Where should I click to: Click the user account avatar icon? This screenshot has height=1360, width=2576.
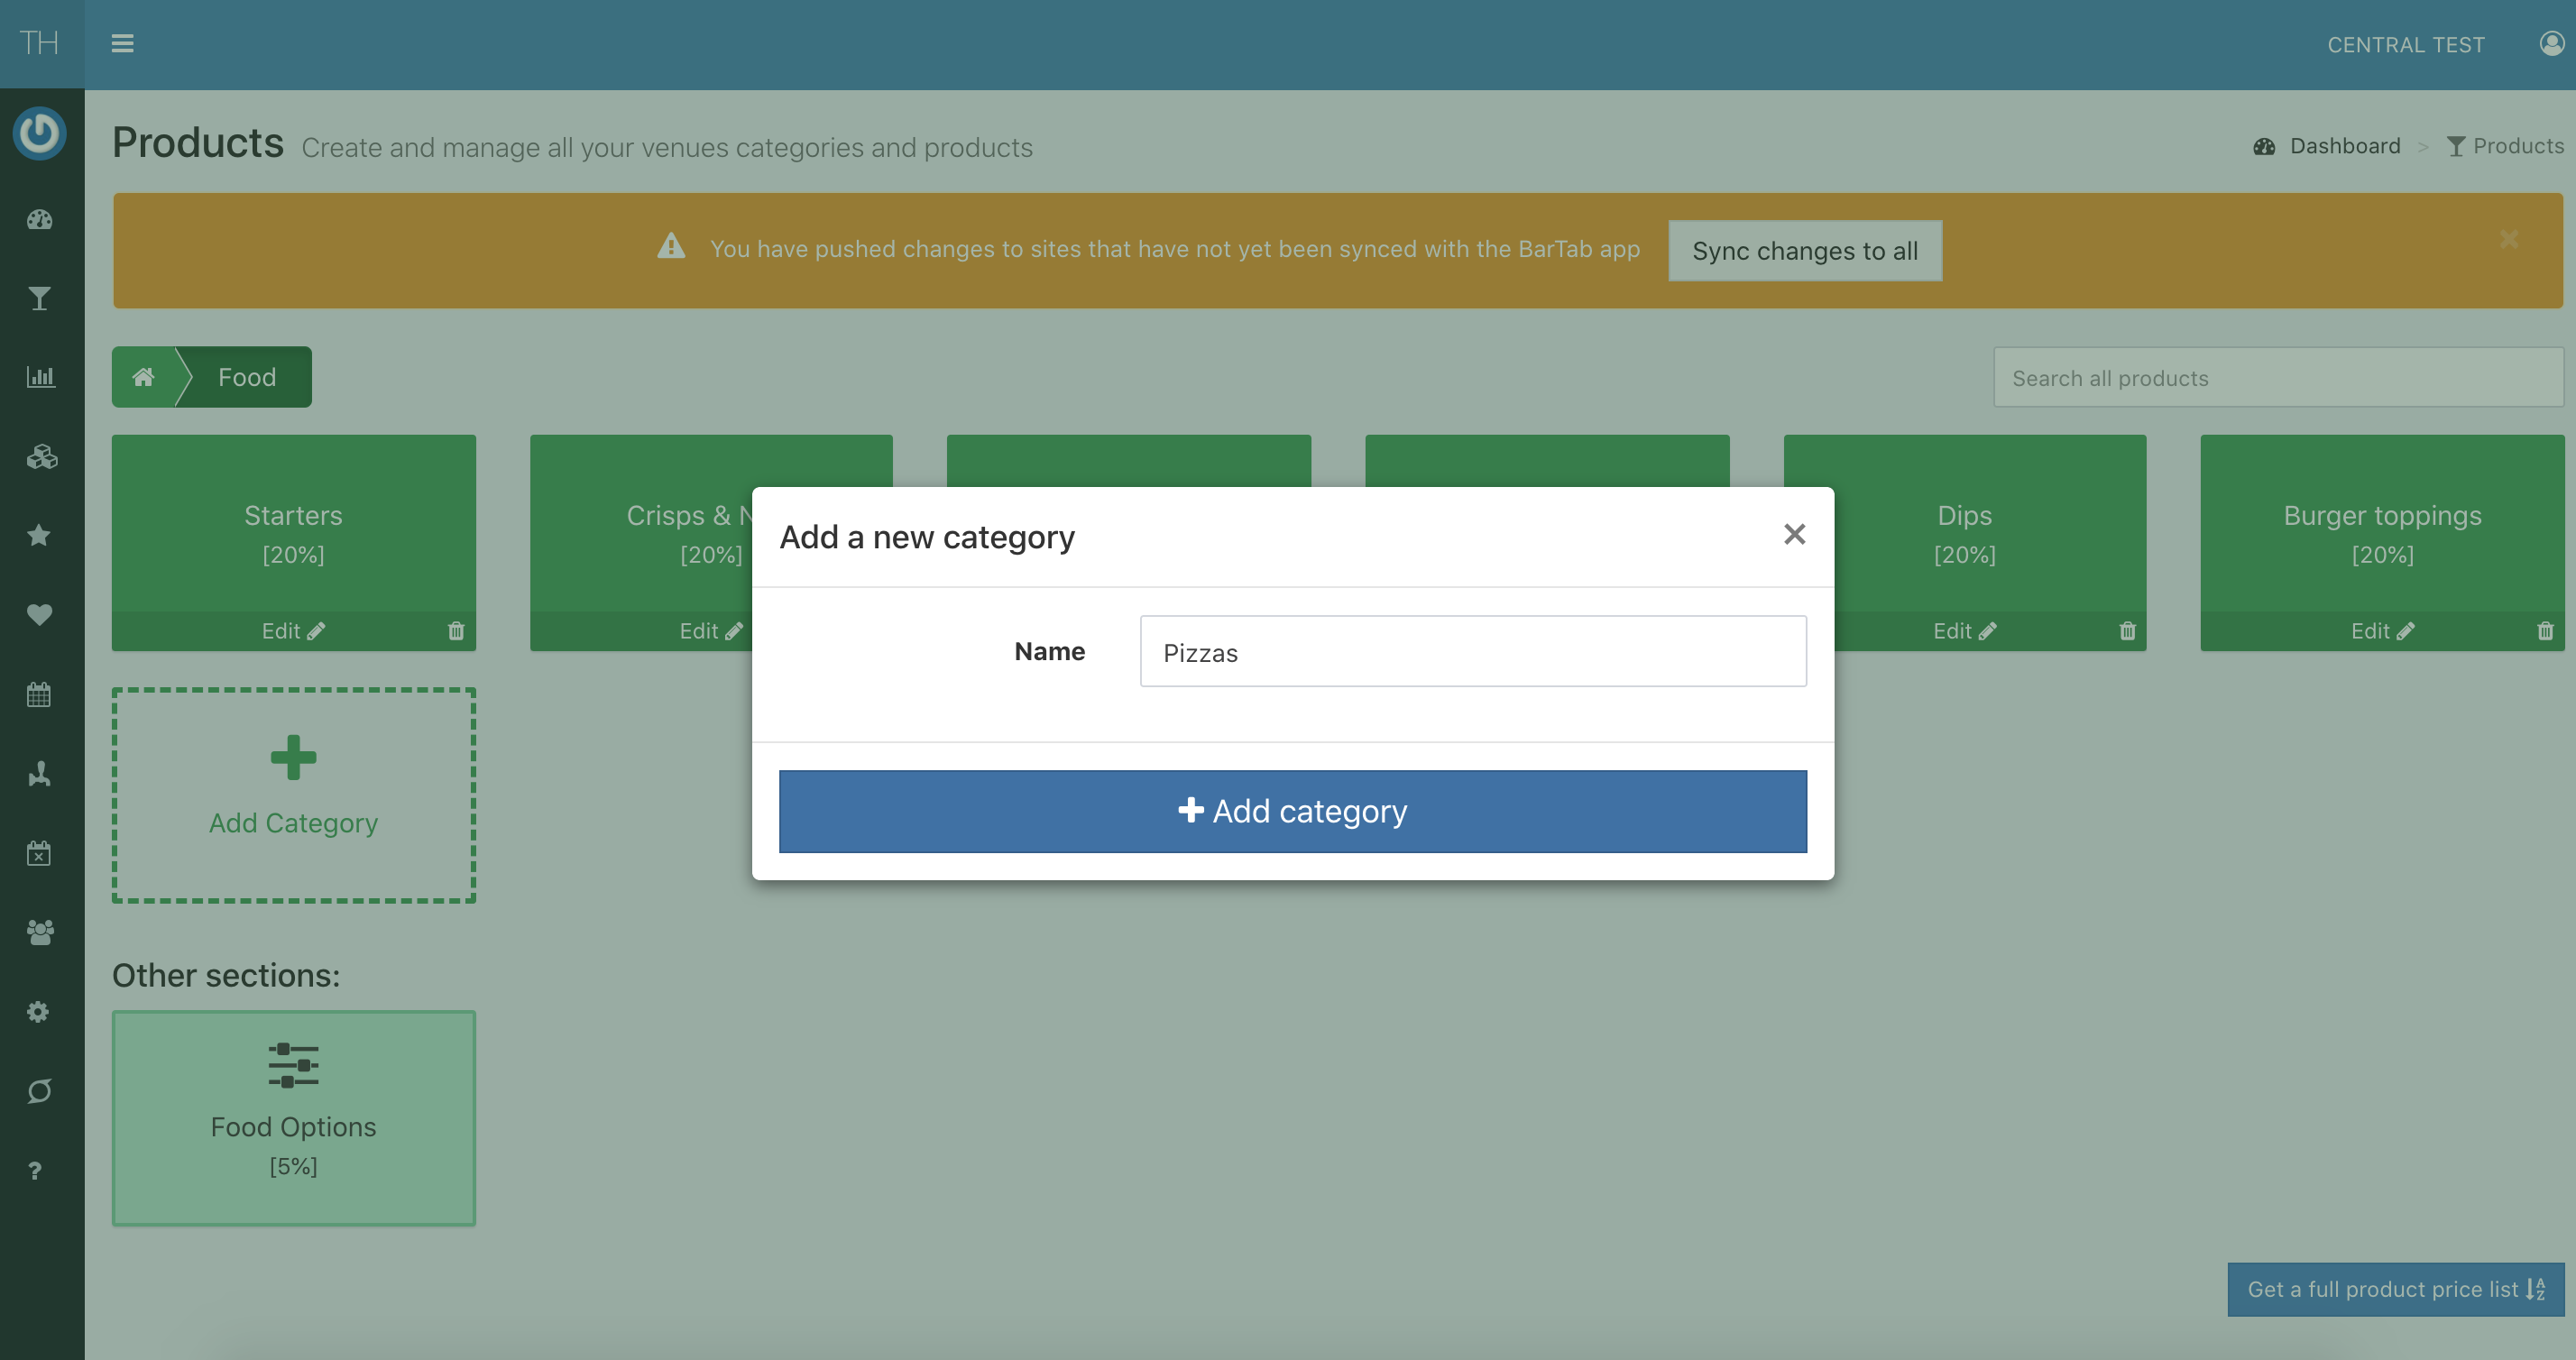[x=2551, y=43]
